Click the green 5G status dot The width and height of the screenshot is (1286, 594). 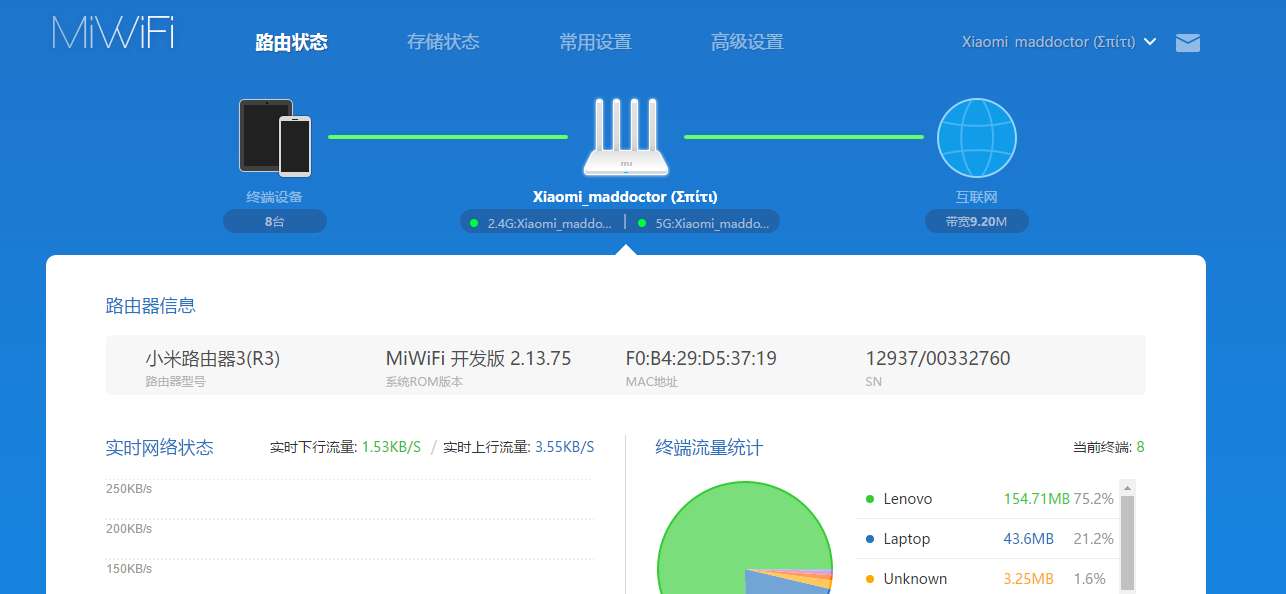click(x=641, y=223)
